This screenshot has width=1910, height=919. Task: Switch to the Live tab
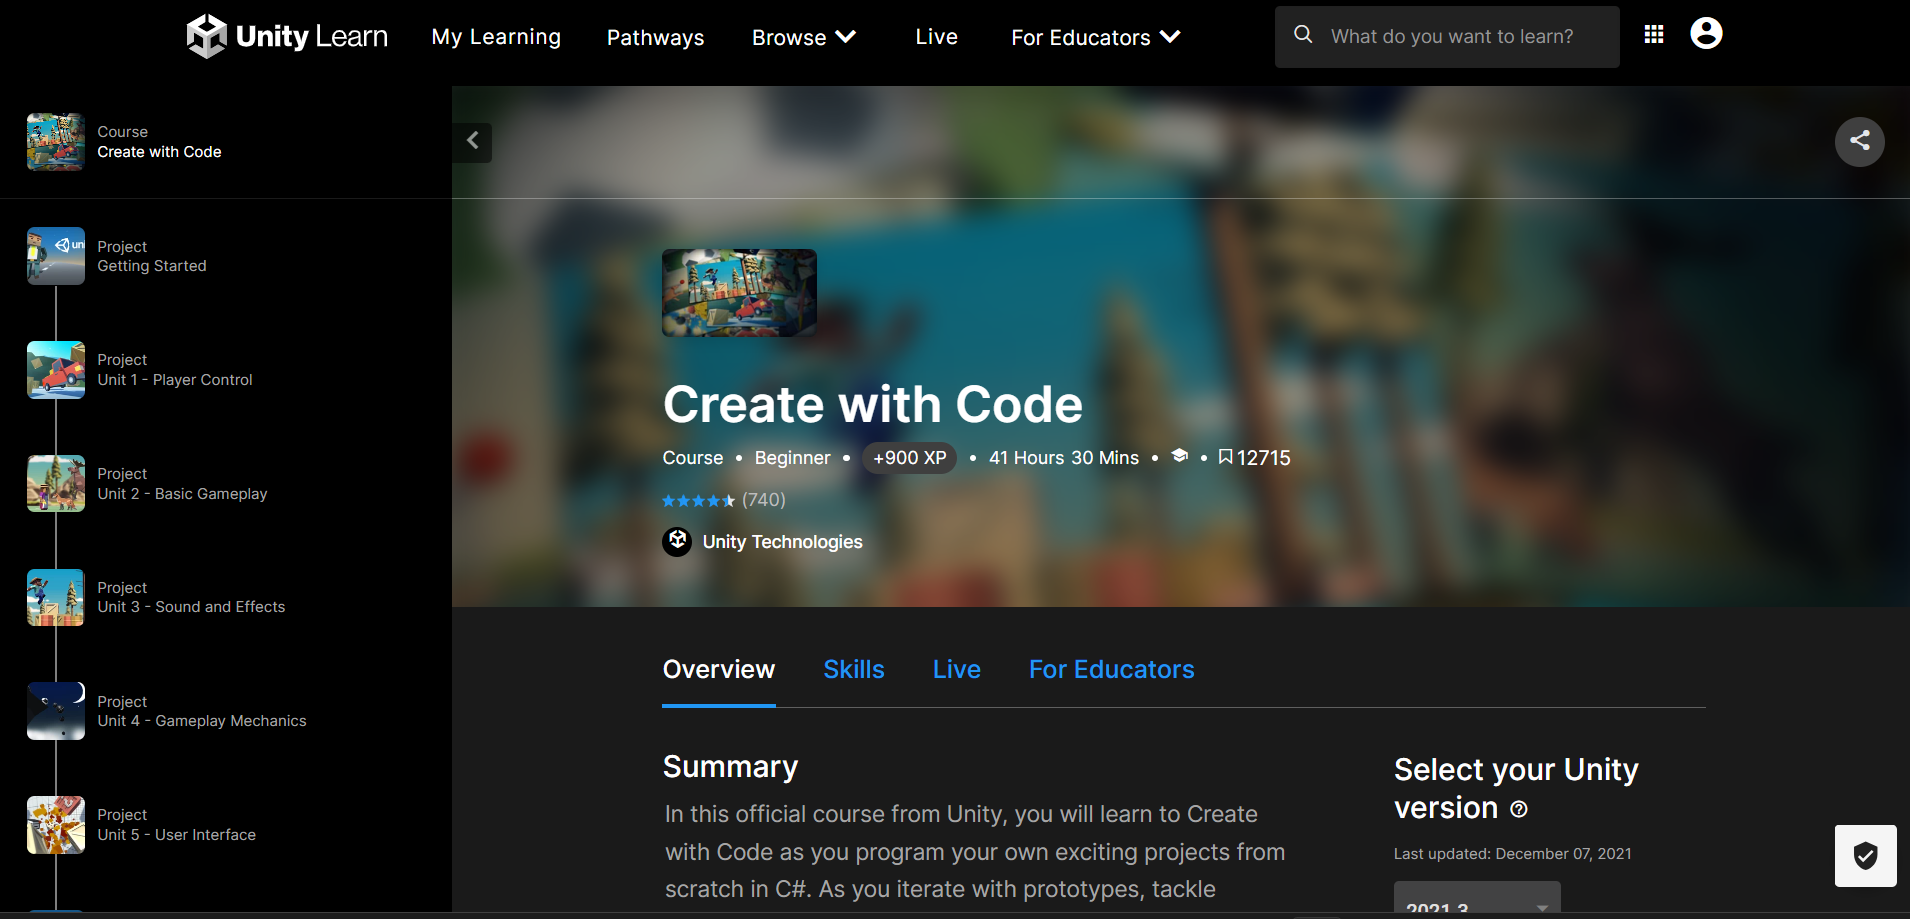pyautogui.click(x=957, y=670)
